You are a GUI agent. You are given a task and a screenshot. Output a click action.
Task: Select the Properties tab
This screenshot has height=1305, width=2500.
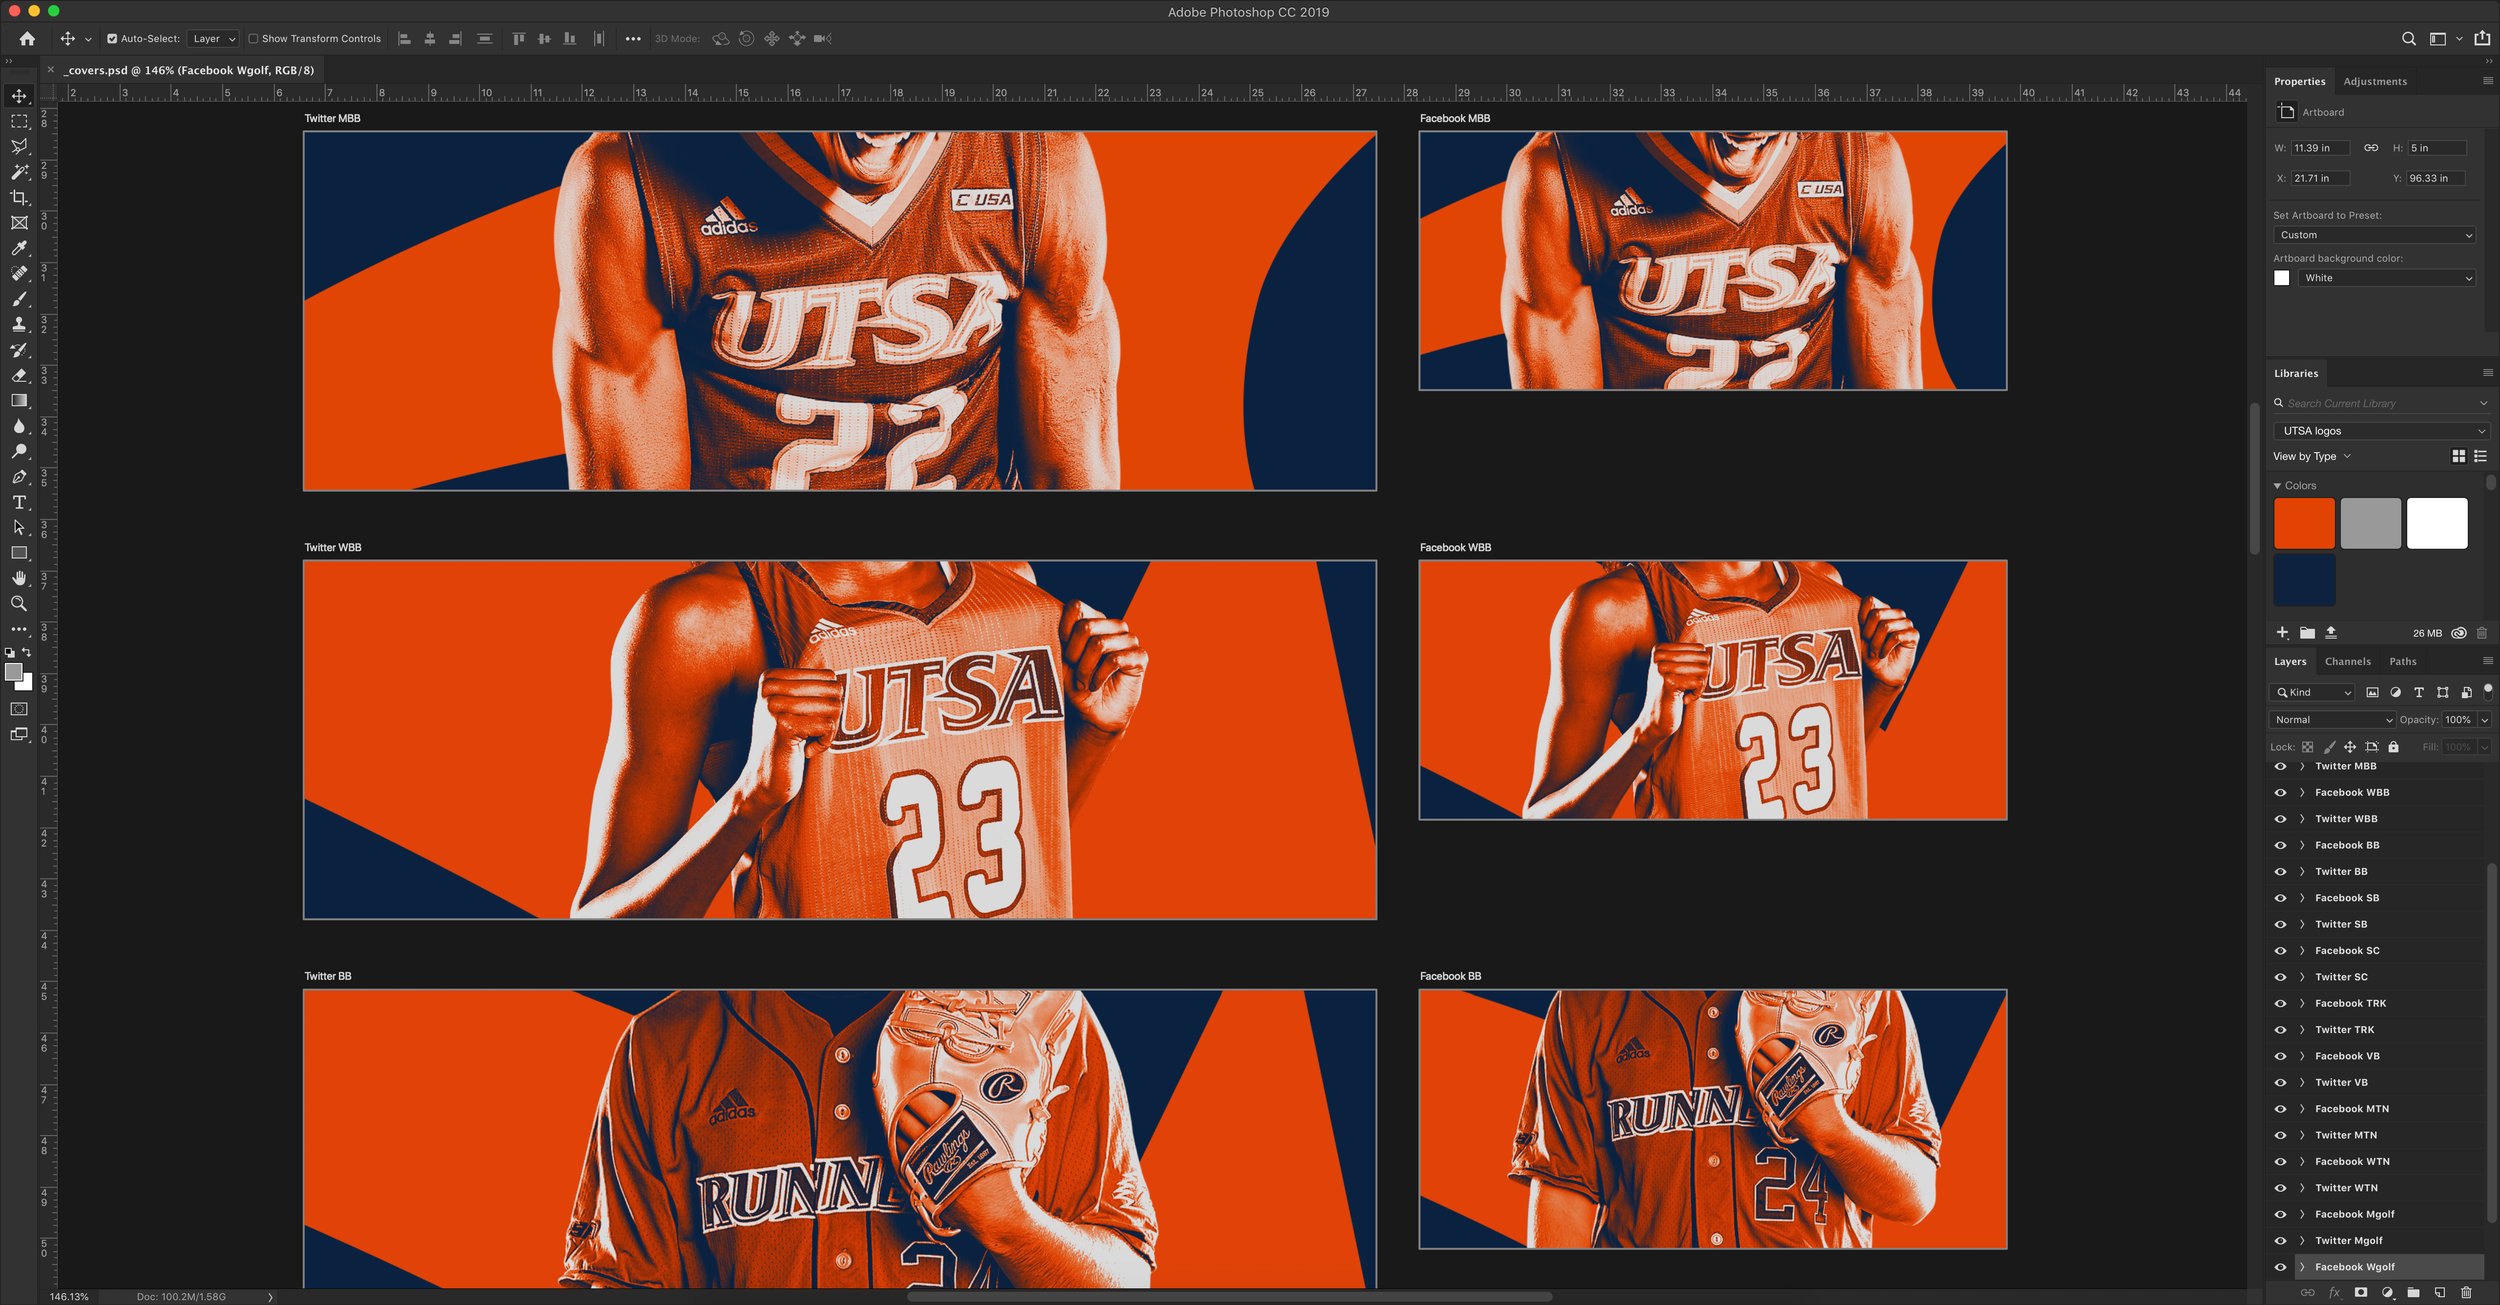tap(2299, 82)
